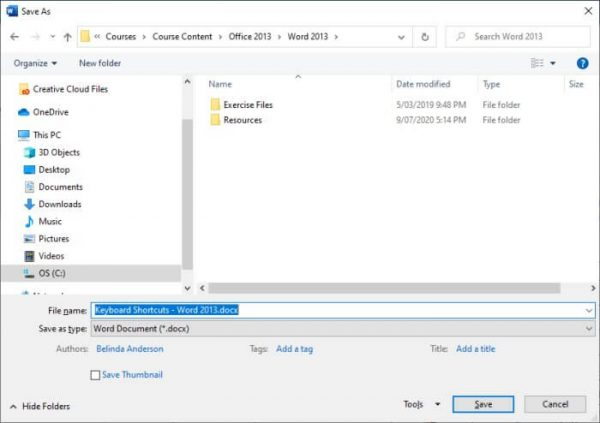600x423 pixels.
Task: Open help with the question mark icon
Action: point(582,63)
